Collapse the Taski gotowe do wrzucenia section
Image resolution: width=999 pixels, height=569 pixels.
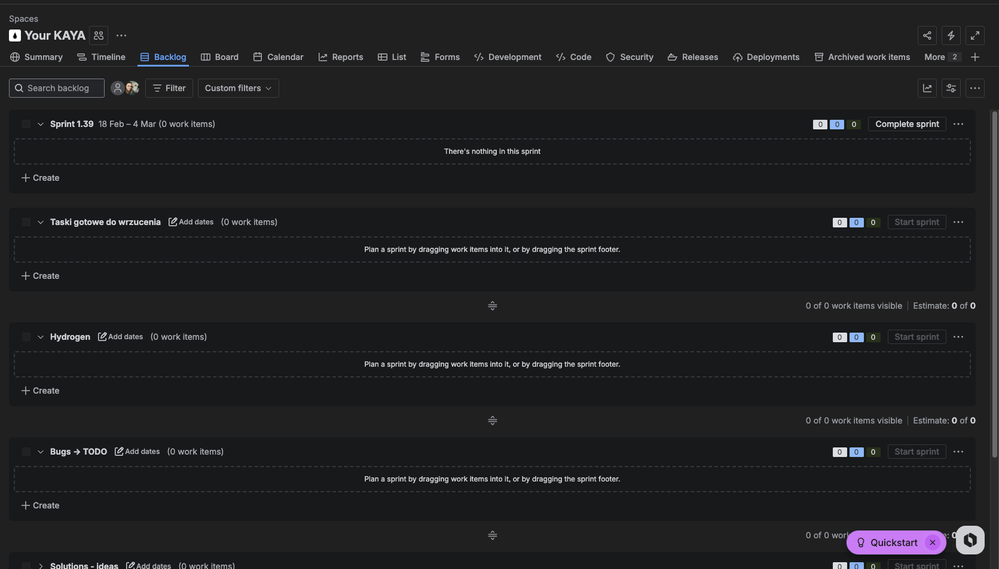pos(40,222)
